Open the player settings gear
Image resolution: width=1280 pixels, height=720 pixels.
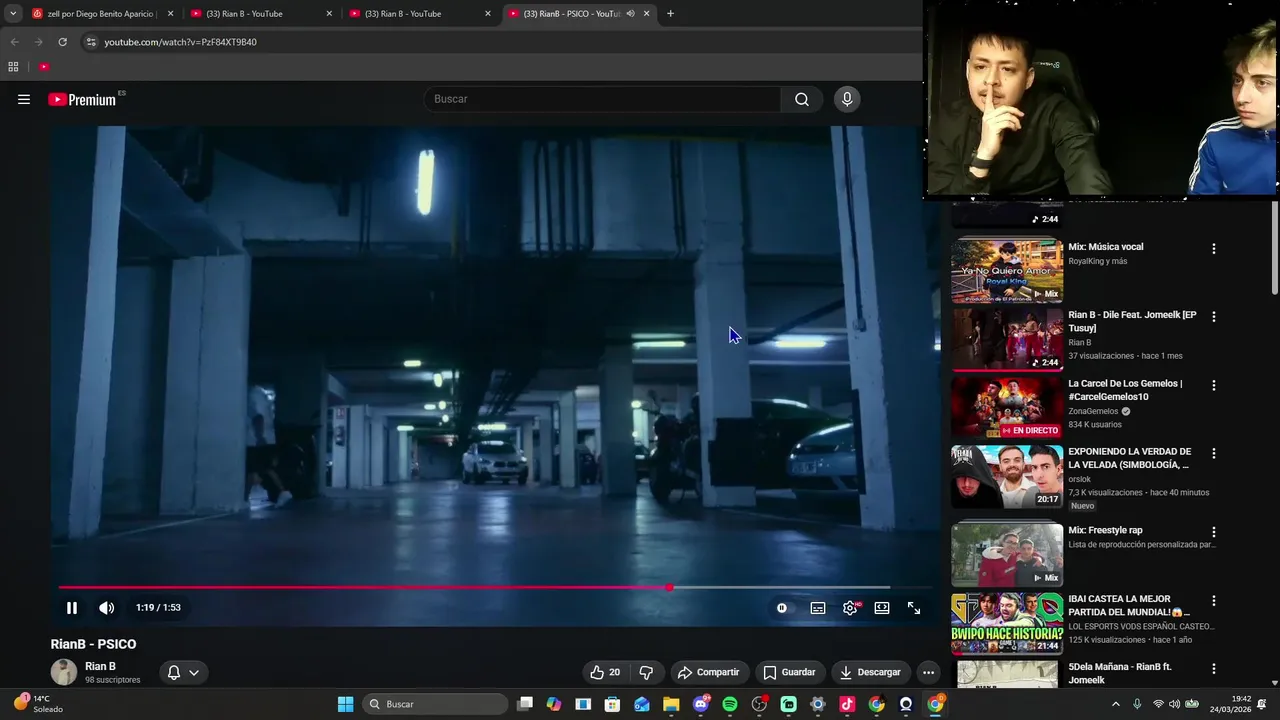click(850, 608)
